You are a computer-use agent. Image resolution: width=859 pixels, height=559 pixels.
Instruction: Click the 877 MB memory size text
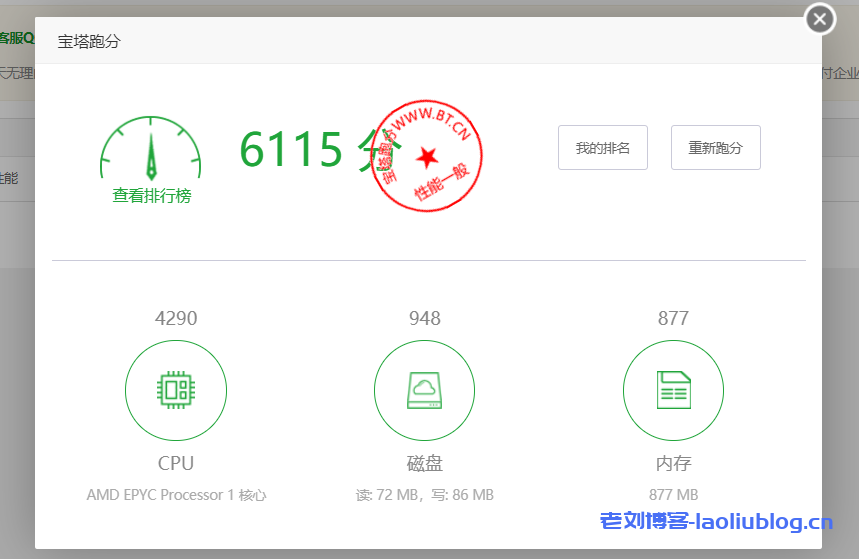pos(673,495)
